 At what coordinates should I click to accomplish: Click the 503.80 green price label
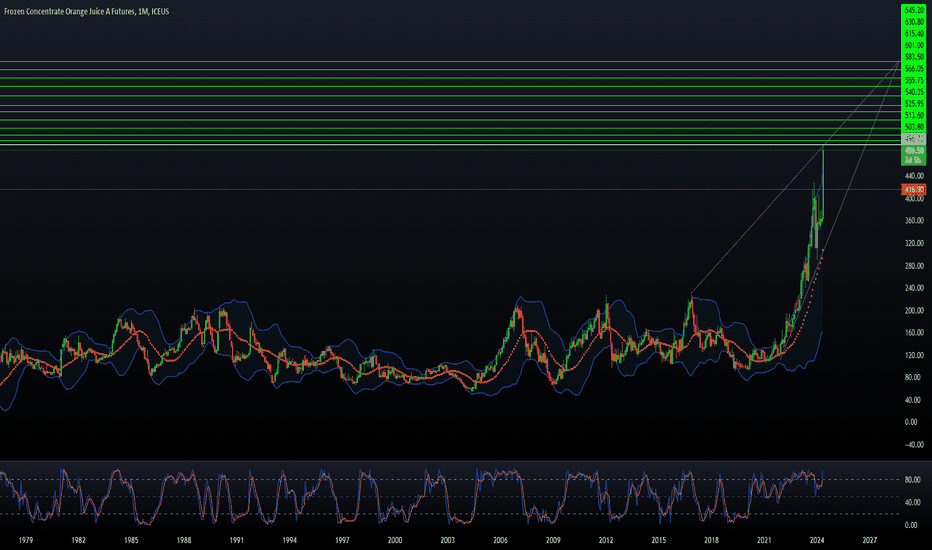coord(914,127)
